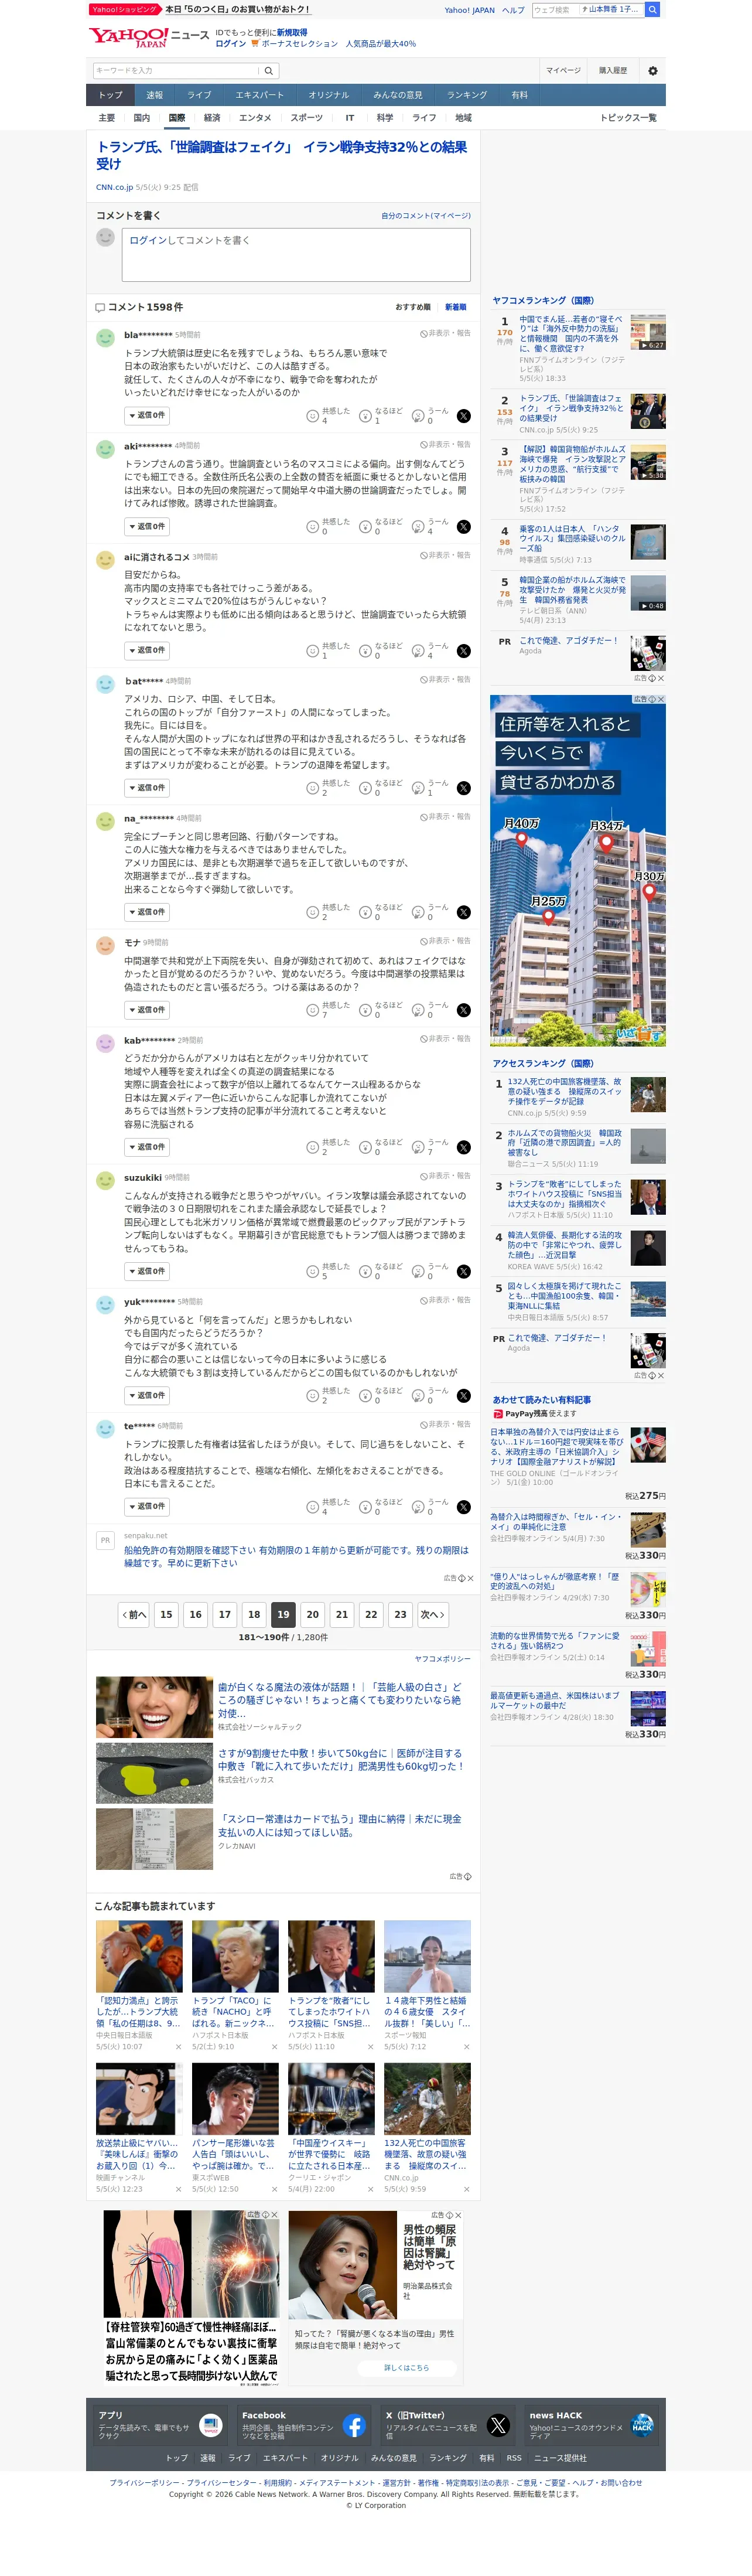752x2576 pixels.
Task: Click うーん icon on bla******** comment
Action: pyautogui.click(x=418, y=416)
